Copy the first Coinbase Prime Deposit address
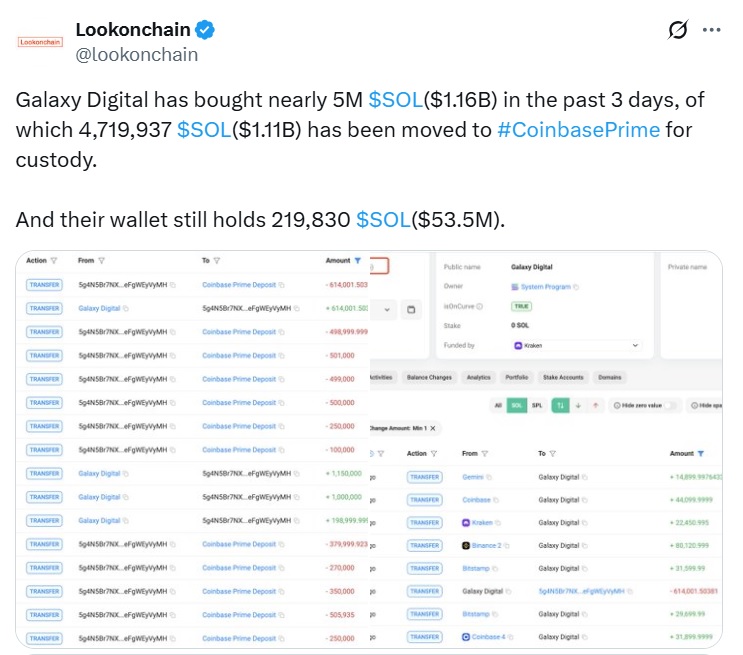Viewport: 743px width, 655px height. pos(281,285)
